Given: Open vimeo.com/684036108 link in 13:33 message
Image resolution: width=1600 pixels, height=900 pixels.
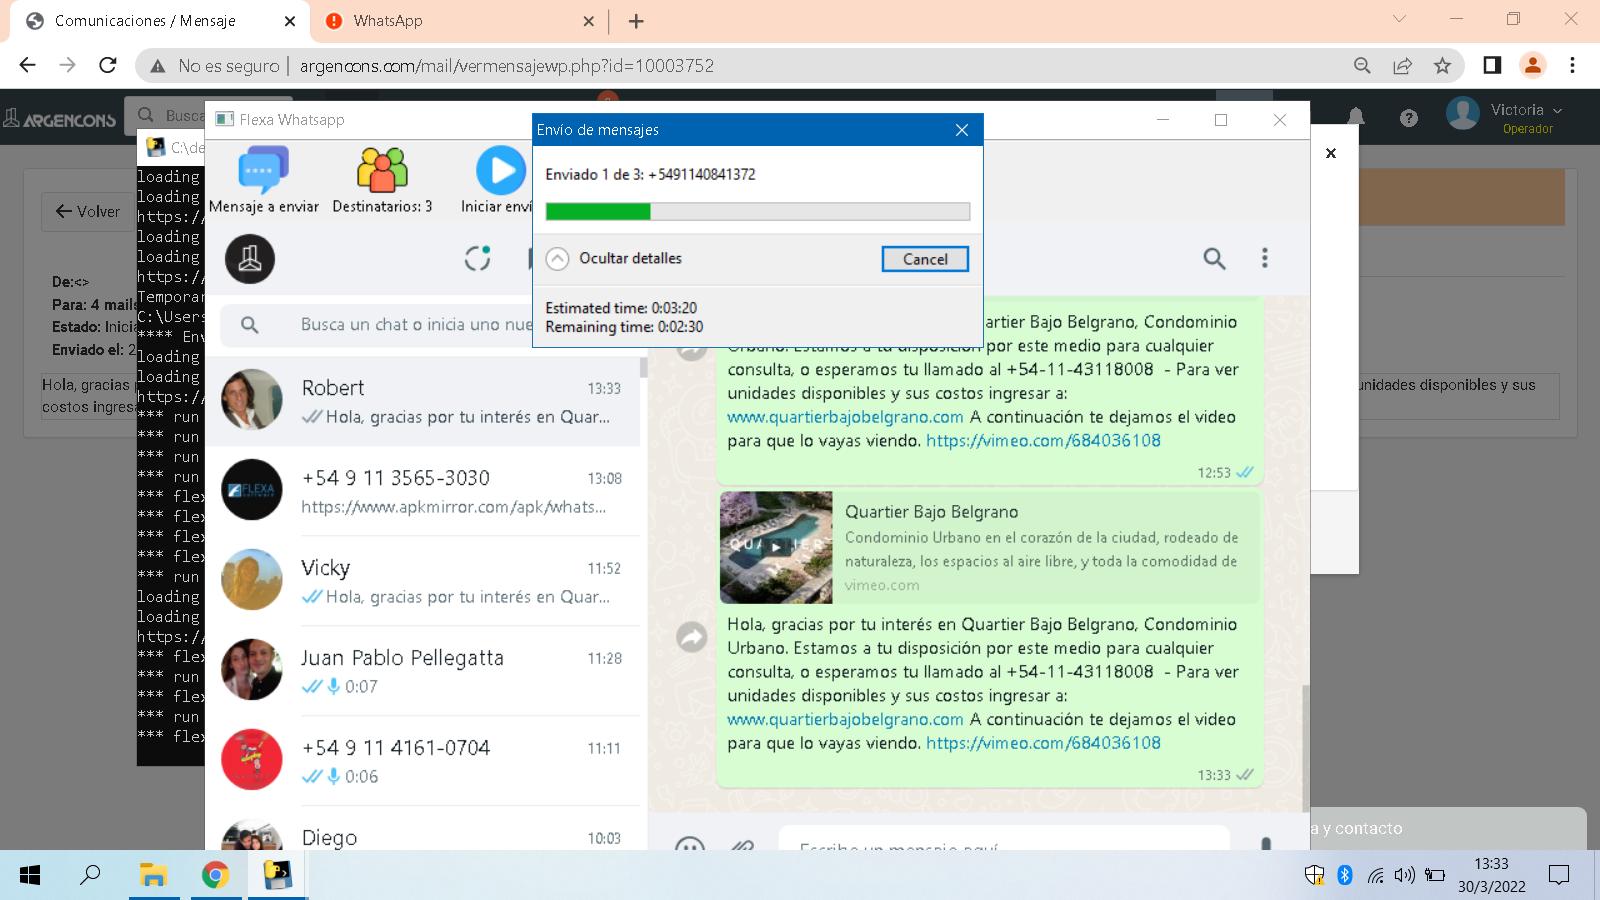Looking at the screenshot, I should pos(1043,743).
